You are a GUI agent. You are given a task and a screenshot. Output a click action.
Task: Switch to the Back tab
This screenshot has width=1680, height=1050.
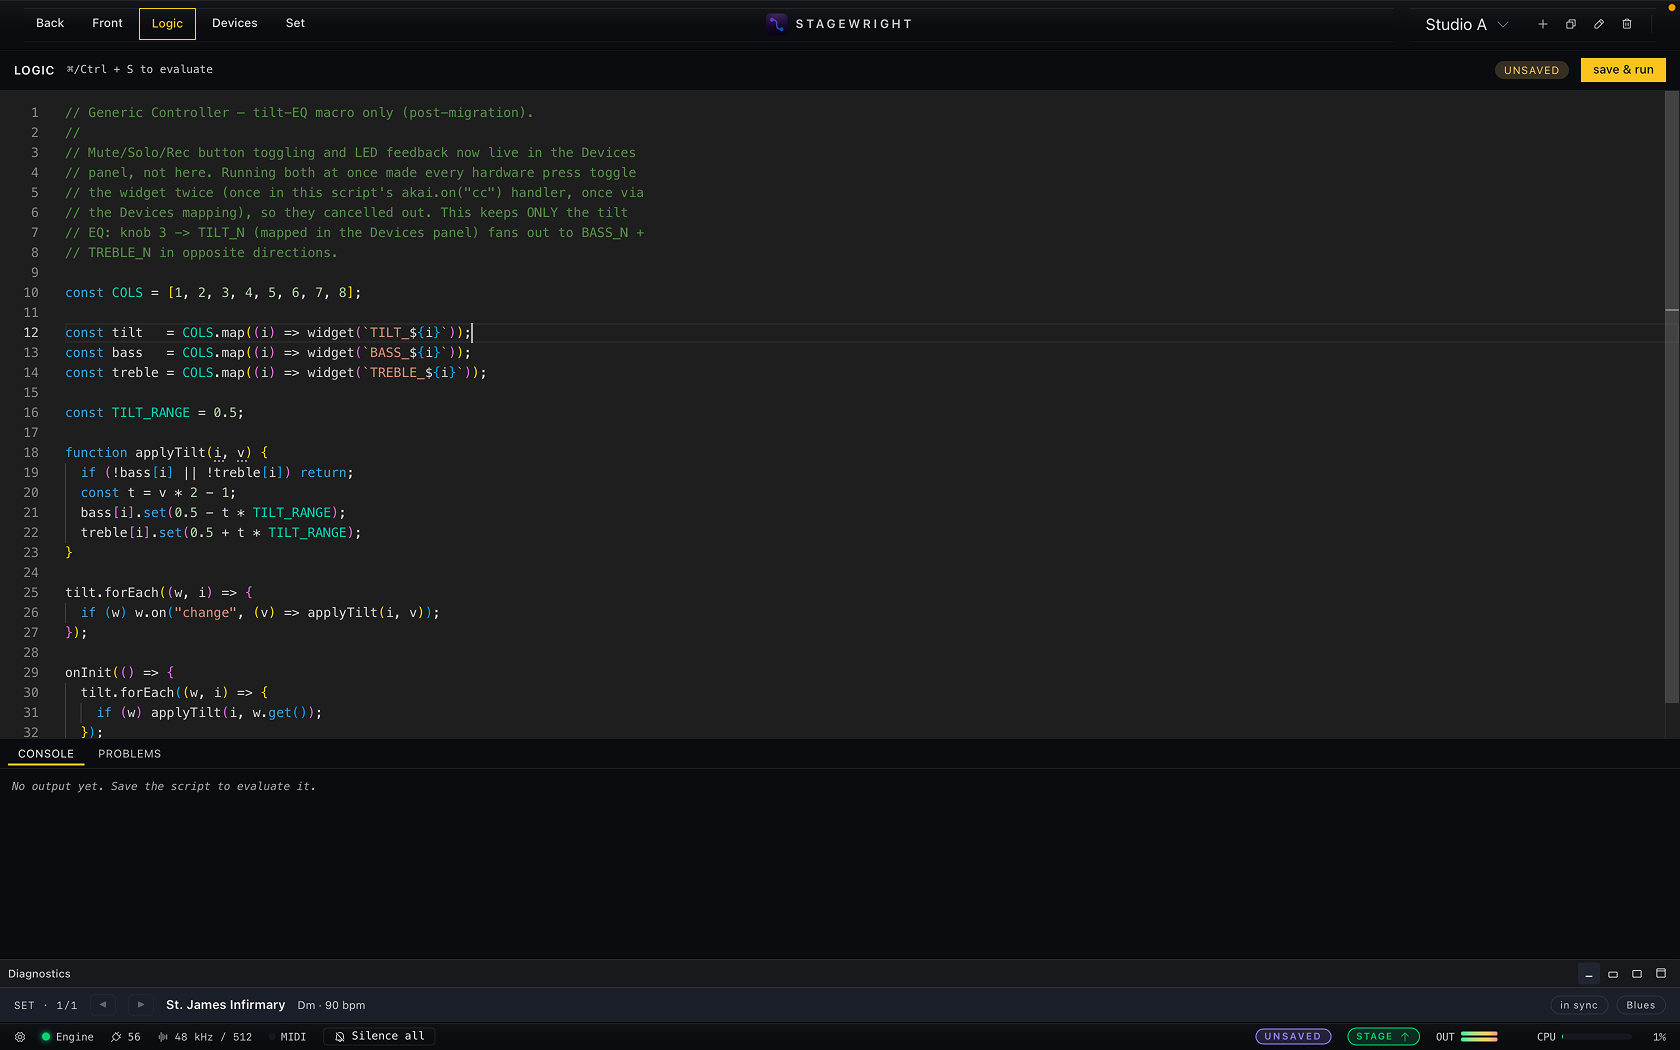coord(50,23)
